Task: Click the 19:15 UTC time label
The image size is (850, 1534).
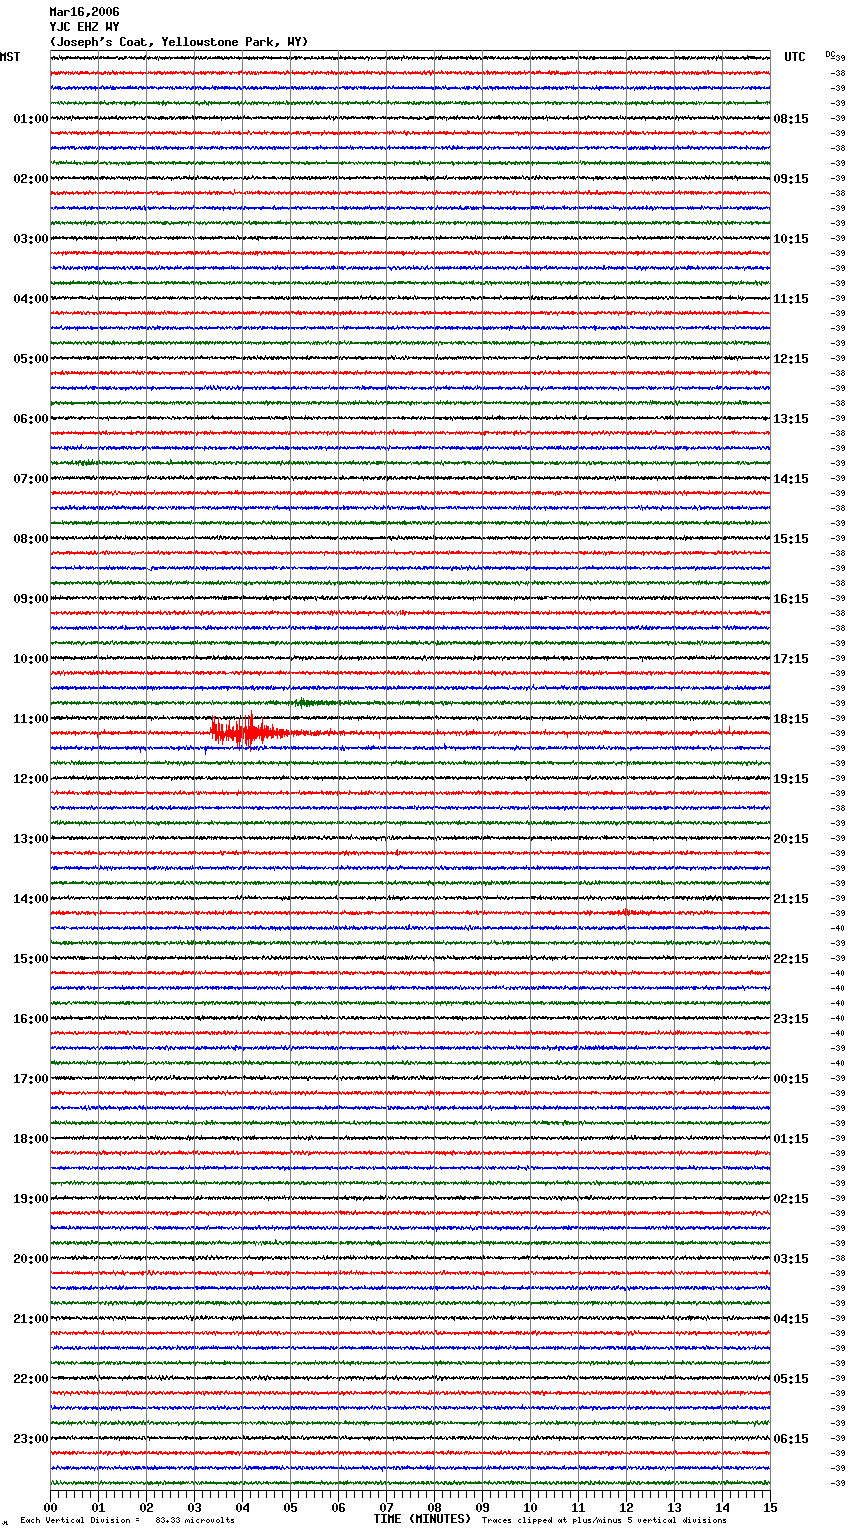Action: pyautogui.click(x=791, y=779)
